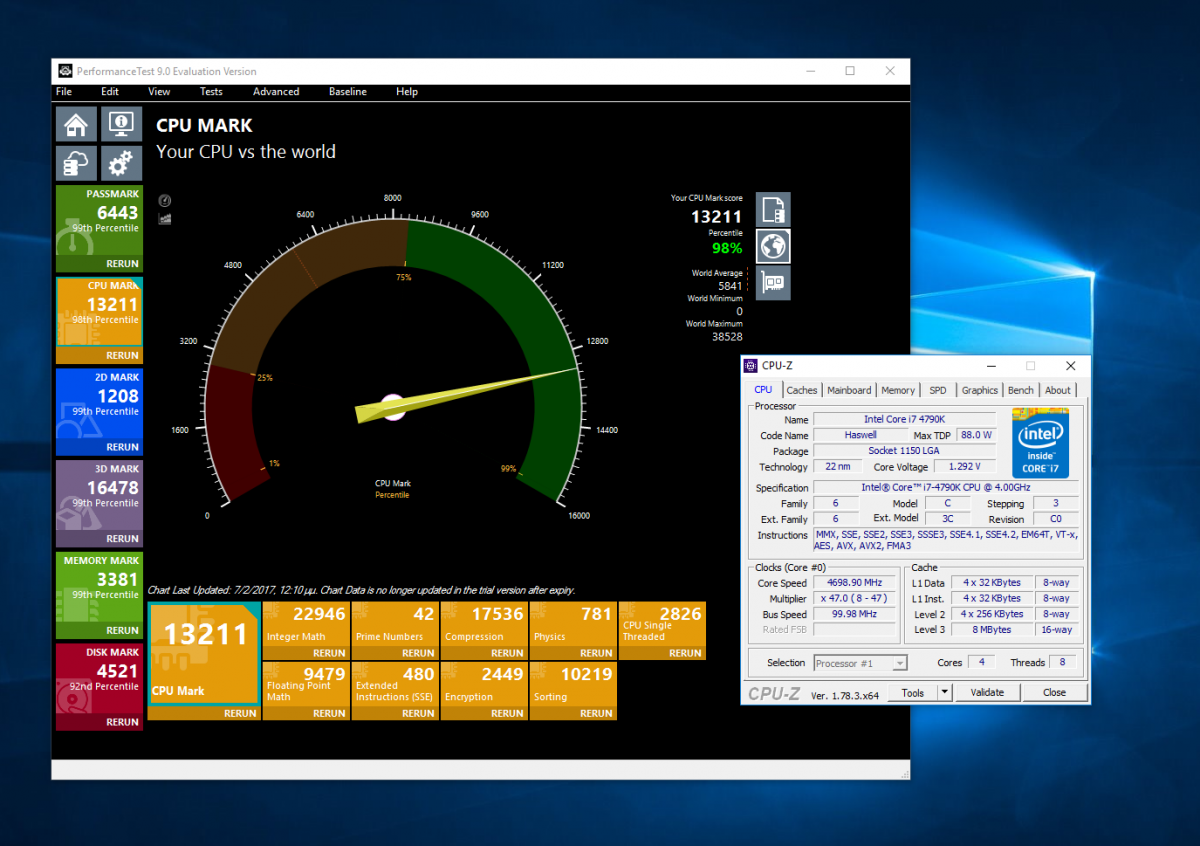The width and height of the screenshot is (1200, 846).
Task: Click the Validate button in CPU-Z
Action: [x=987, y=692]
